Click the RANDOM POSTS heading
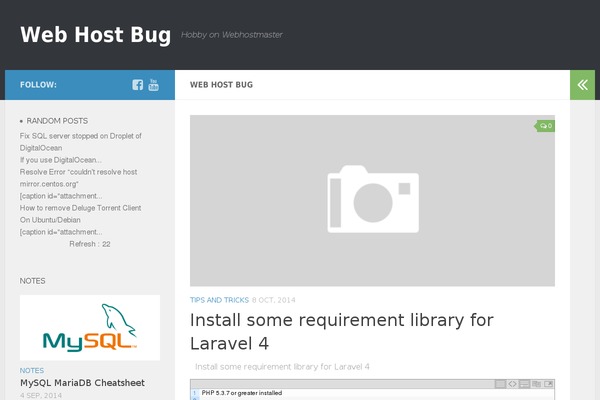 [x=57, y=121]
